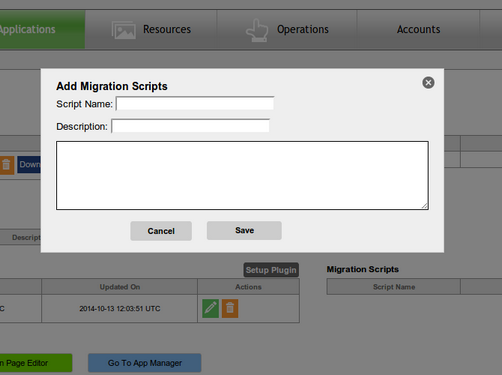Close the Add Migration Scripts dialog

(x=428, y=82)
